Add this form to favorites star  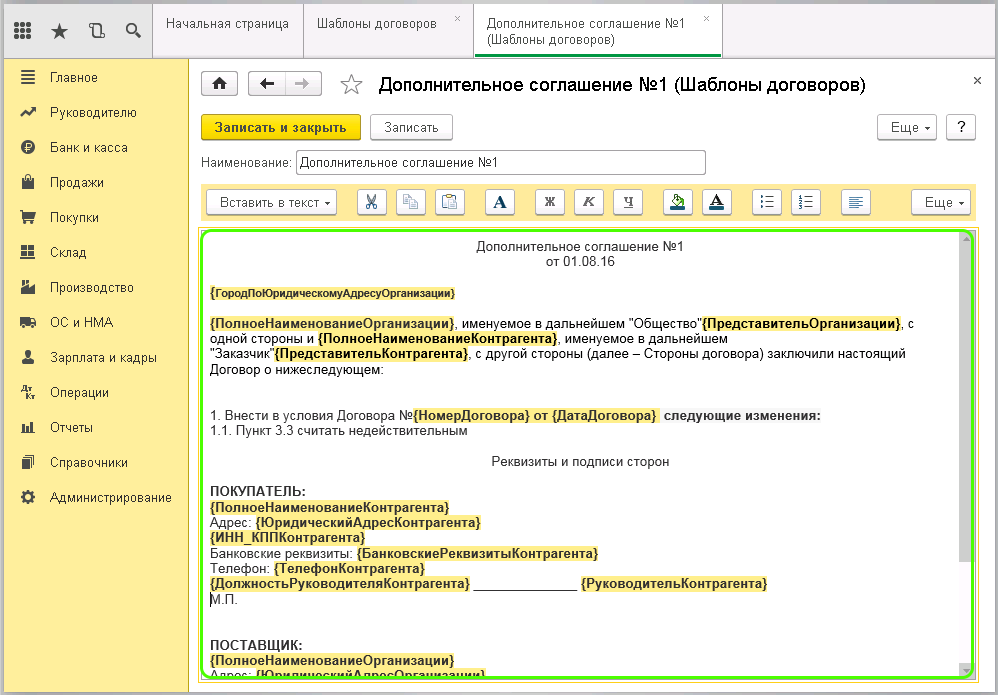click(x=351, y=85)
